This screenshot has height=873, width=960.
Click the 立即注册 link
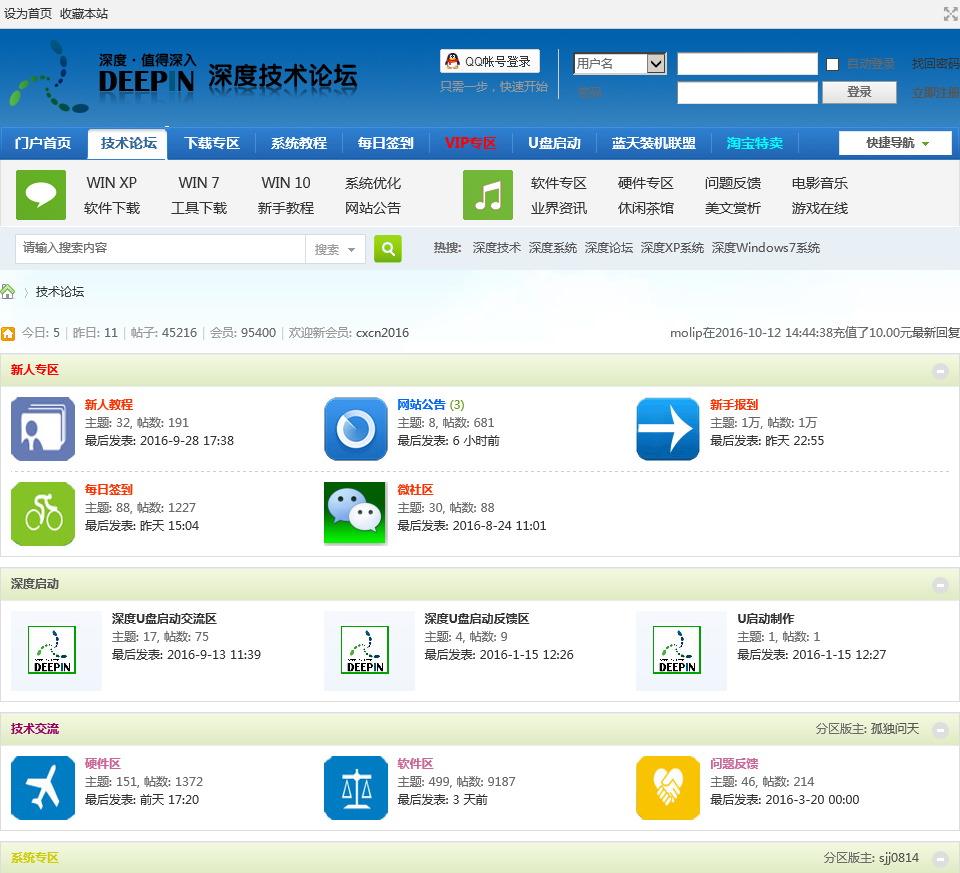(935, 93)
